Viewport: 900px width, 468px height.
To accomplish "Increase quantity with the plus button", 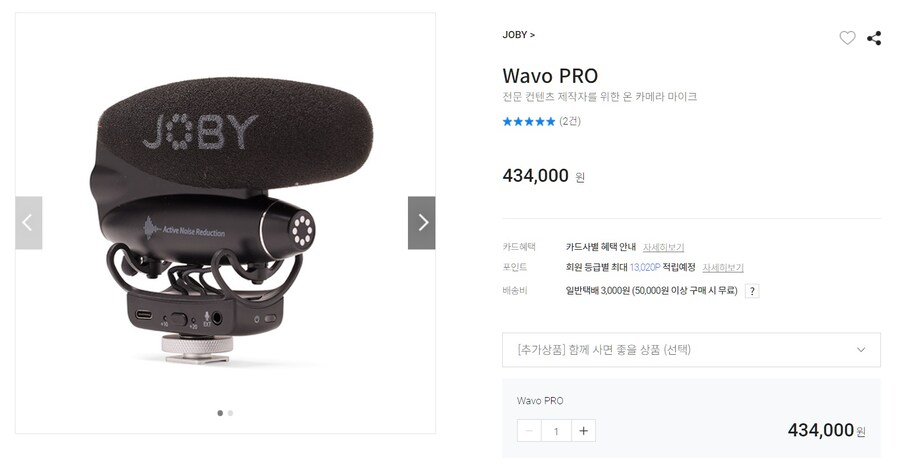I will (583, 431).
